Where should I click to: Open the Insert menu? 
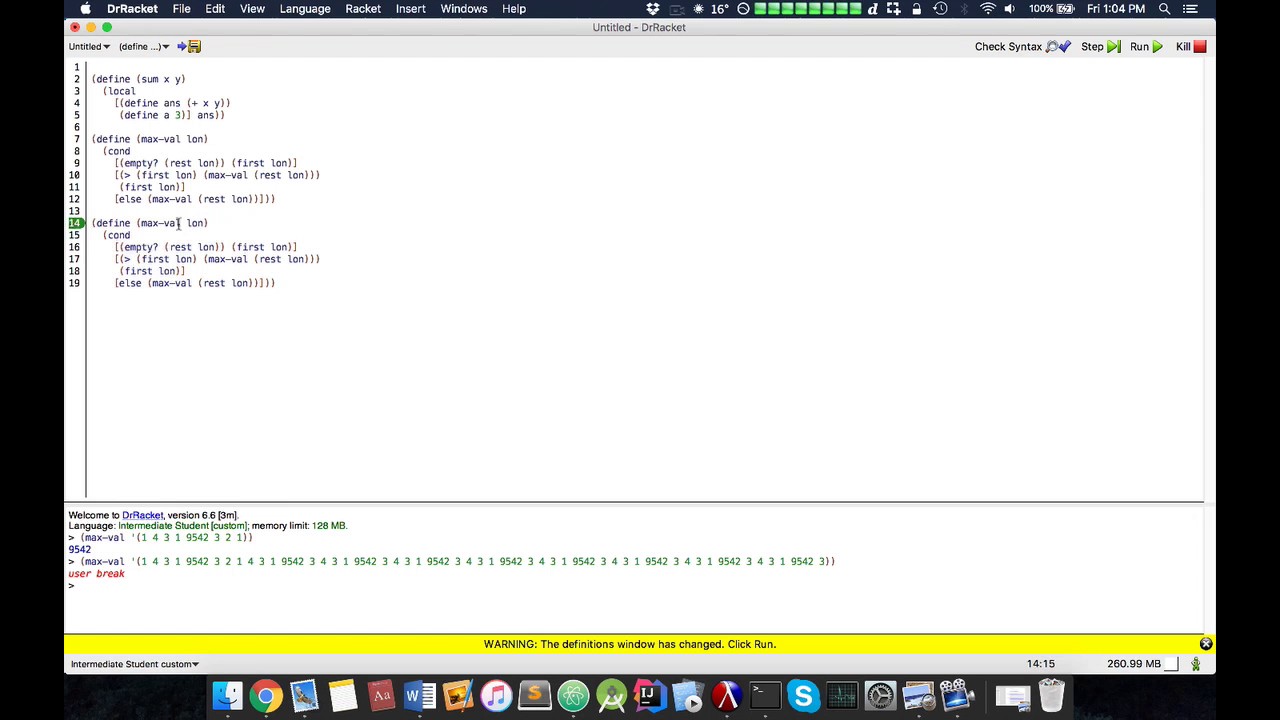click(x=411, y=9)
